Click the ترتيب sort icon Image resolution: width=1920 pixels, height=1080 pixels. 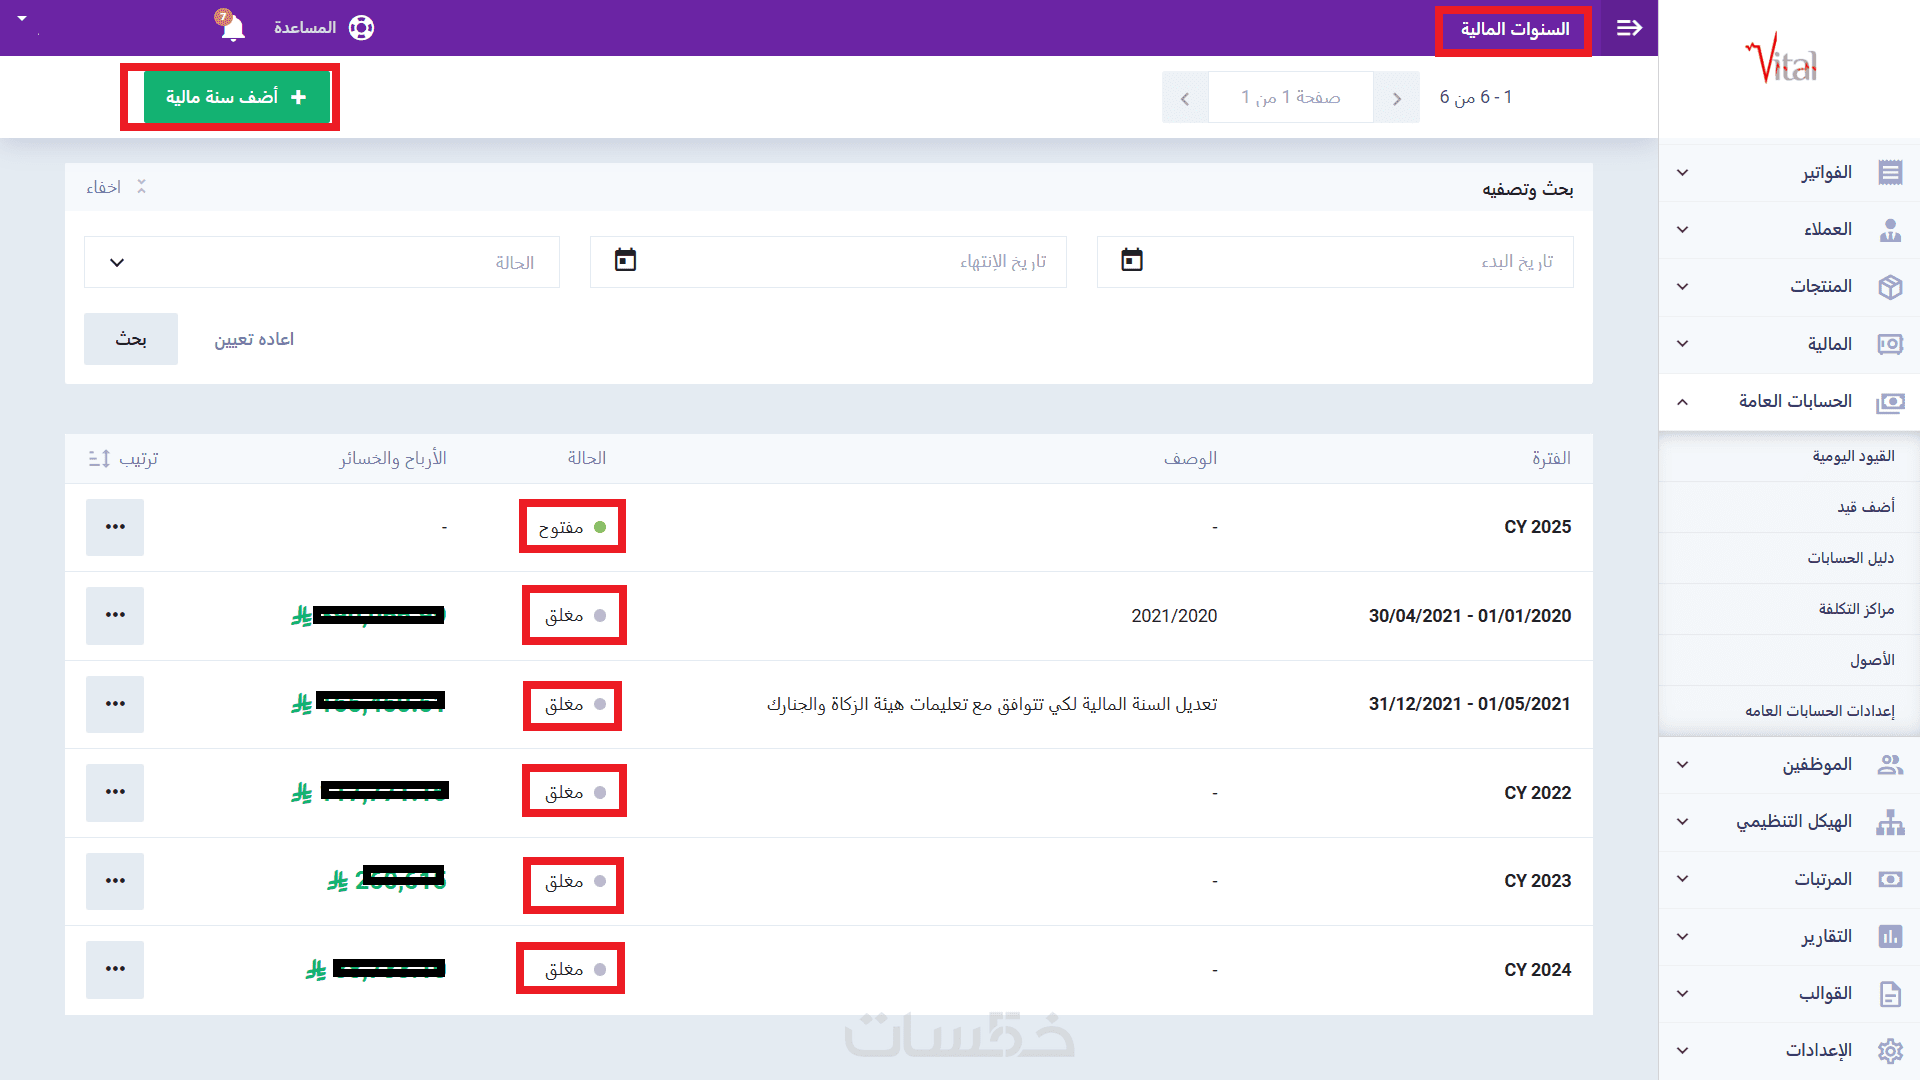99,459
